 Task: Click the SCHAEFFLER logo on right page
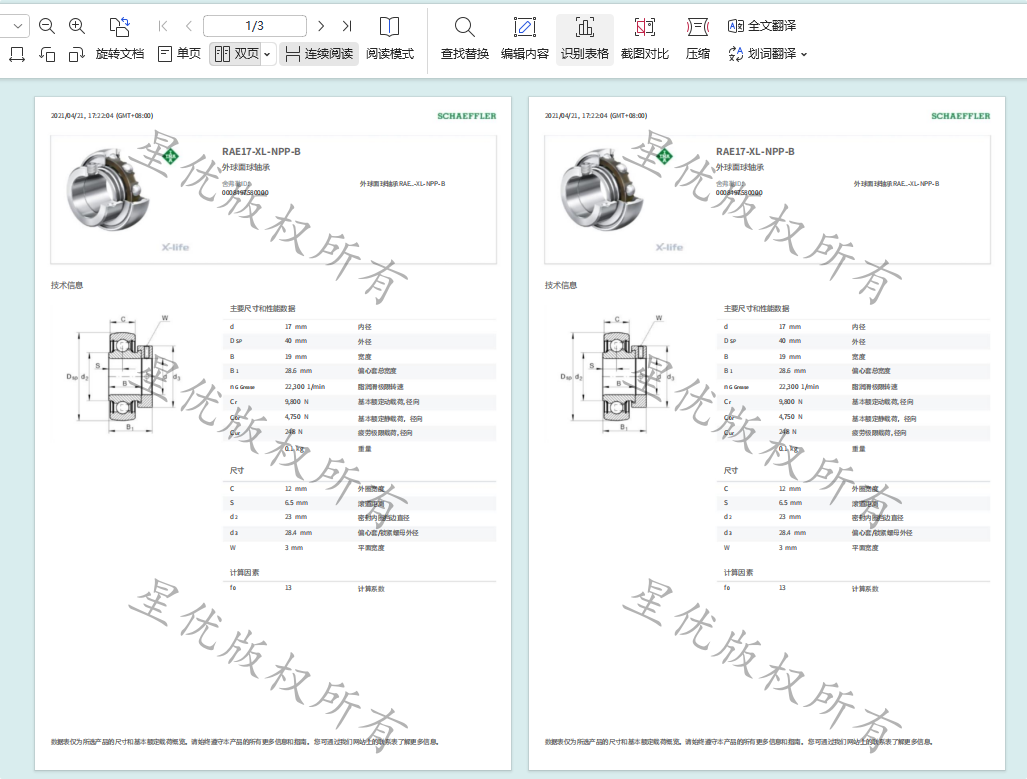tap(961, 116)
